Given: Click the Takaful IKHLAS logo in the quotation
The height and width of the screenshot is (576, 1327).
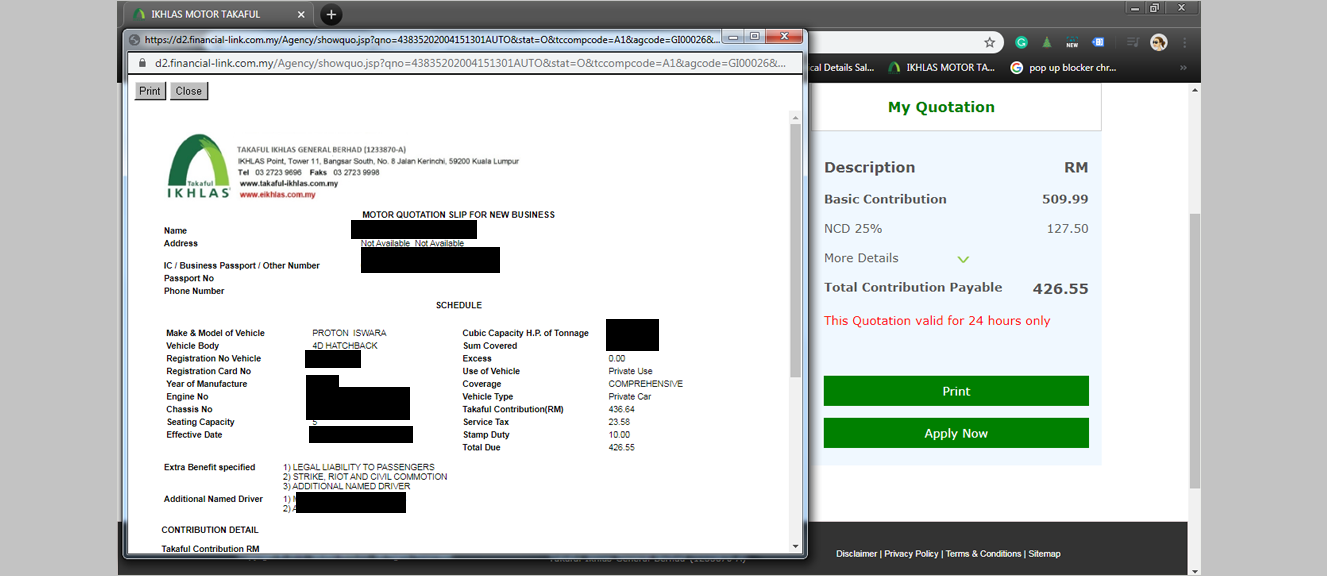Looking at the screenshot, I should 198,166.
